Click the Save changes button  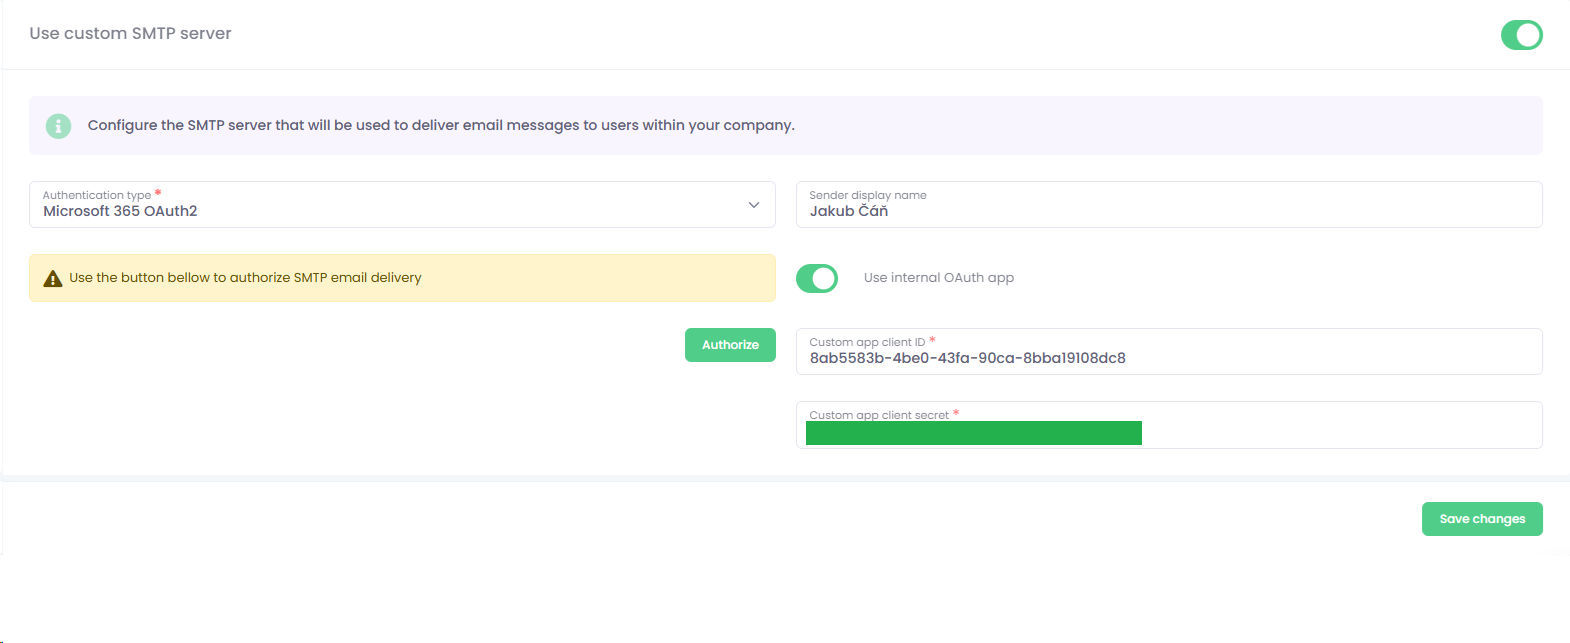coord(1481,519)
